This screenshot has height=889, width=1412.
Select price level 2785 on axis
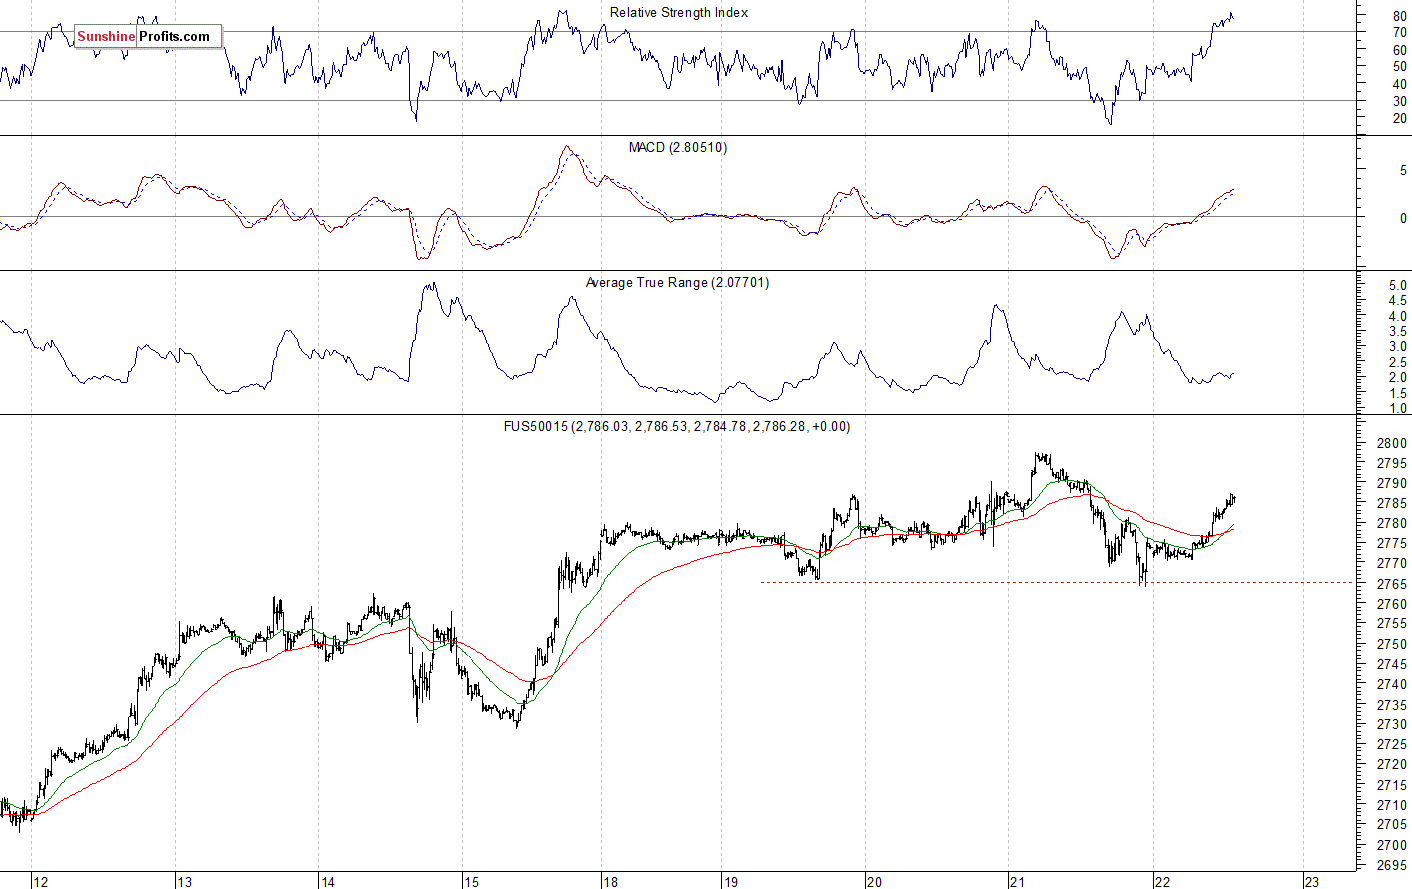coord(1392,504)
